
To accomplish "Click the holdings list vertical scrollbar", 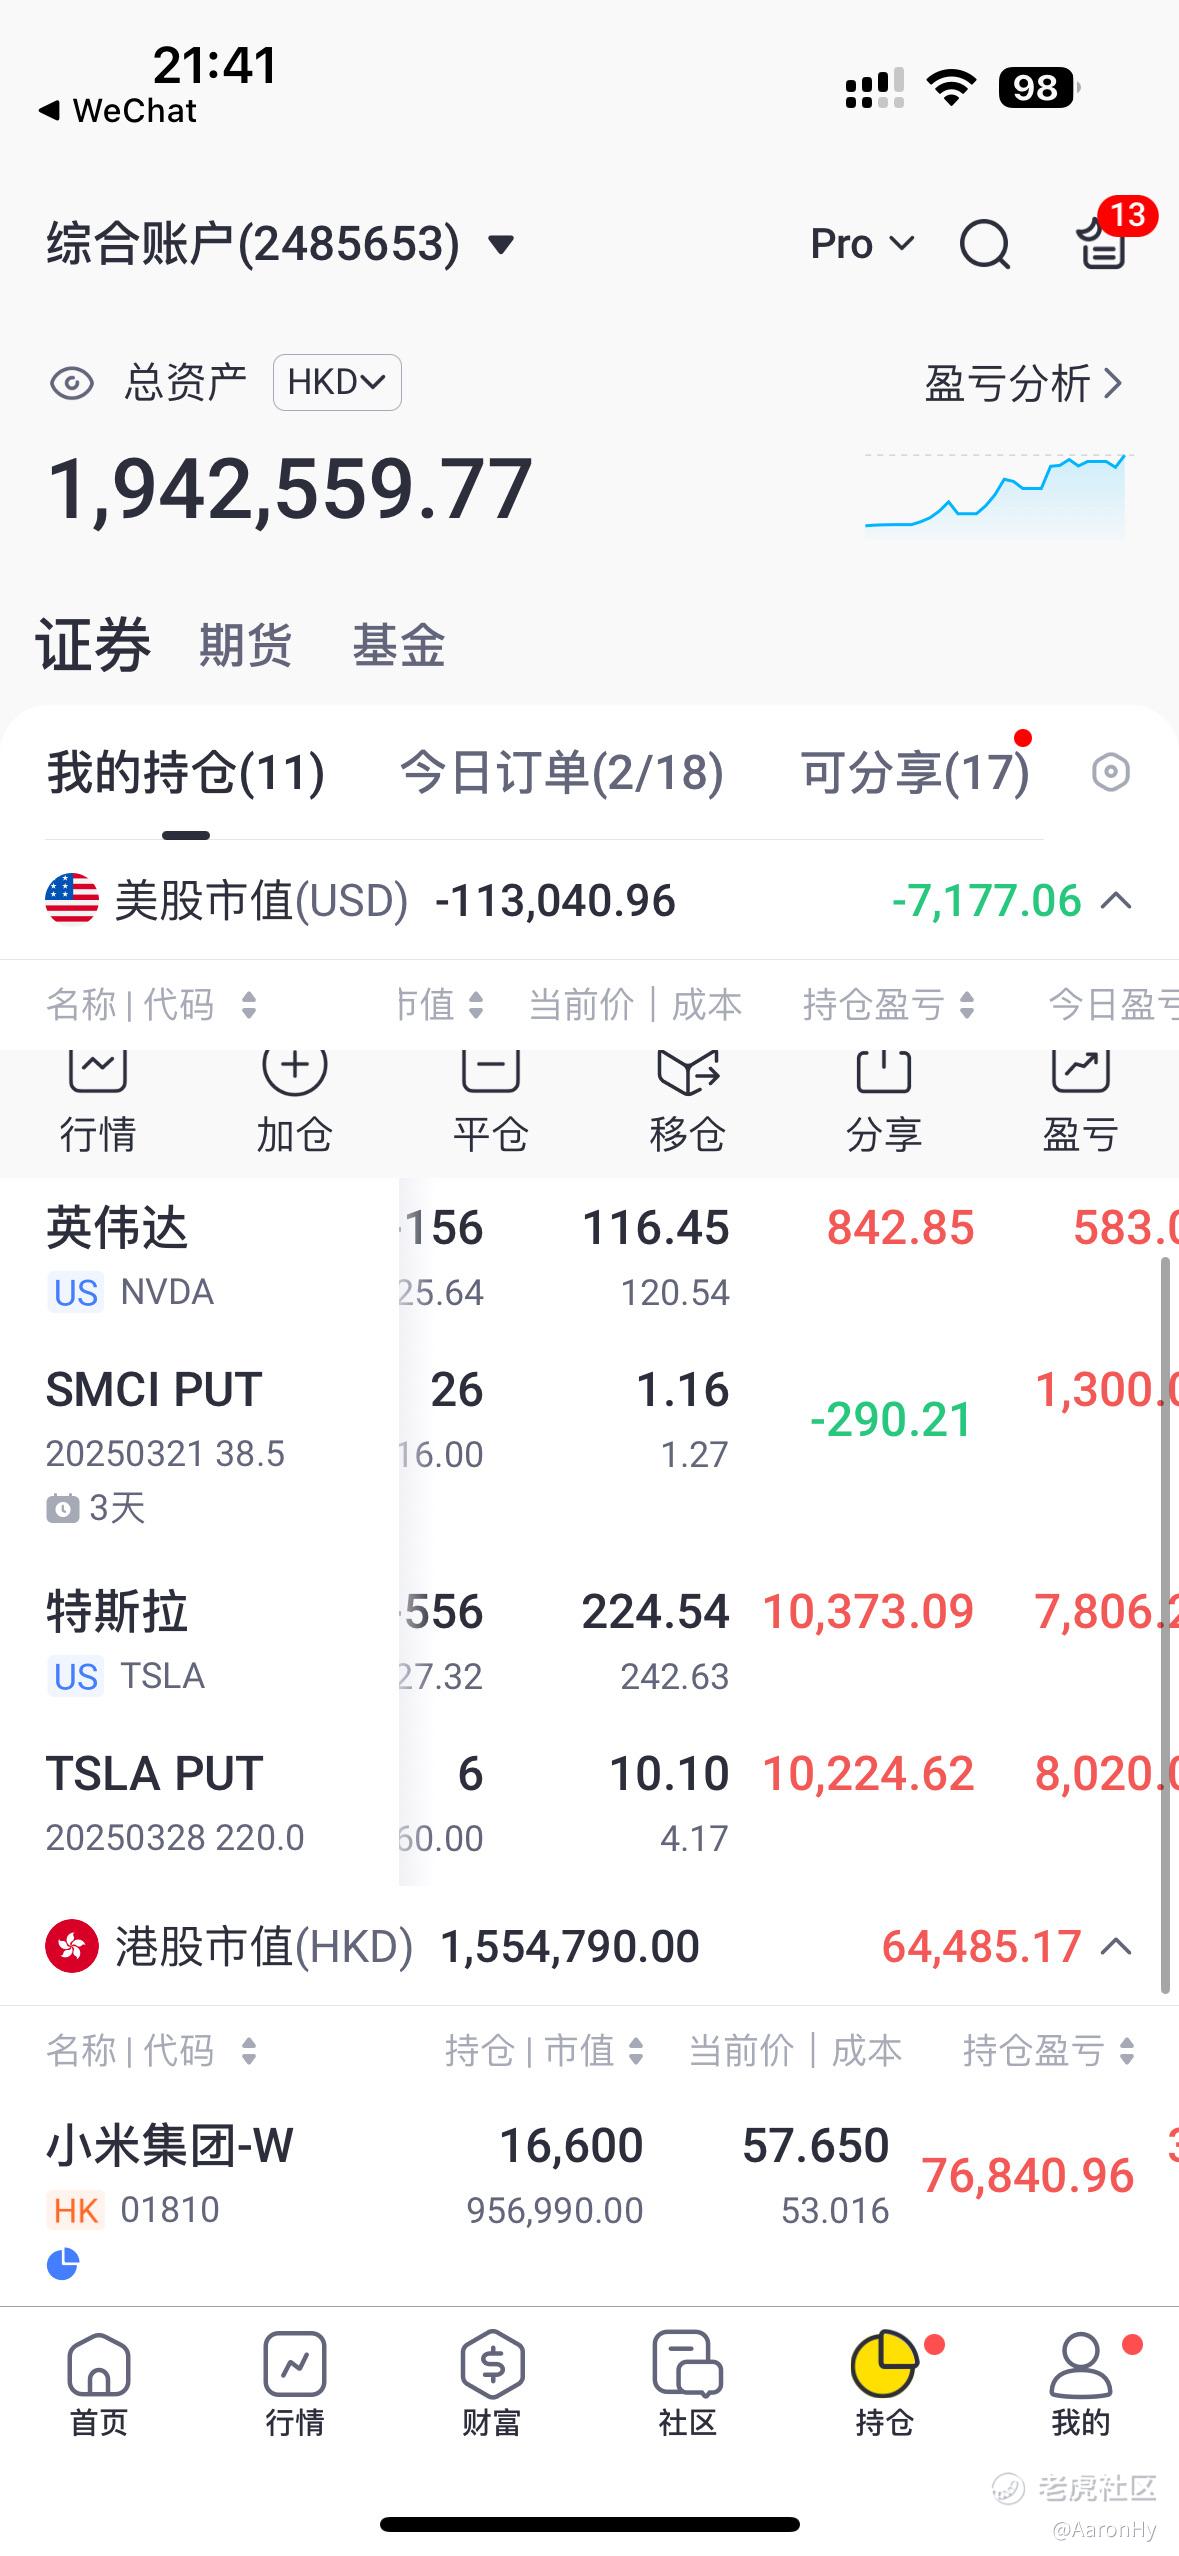I will click(x=1165, y=1625).
